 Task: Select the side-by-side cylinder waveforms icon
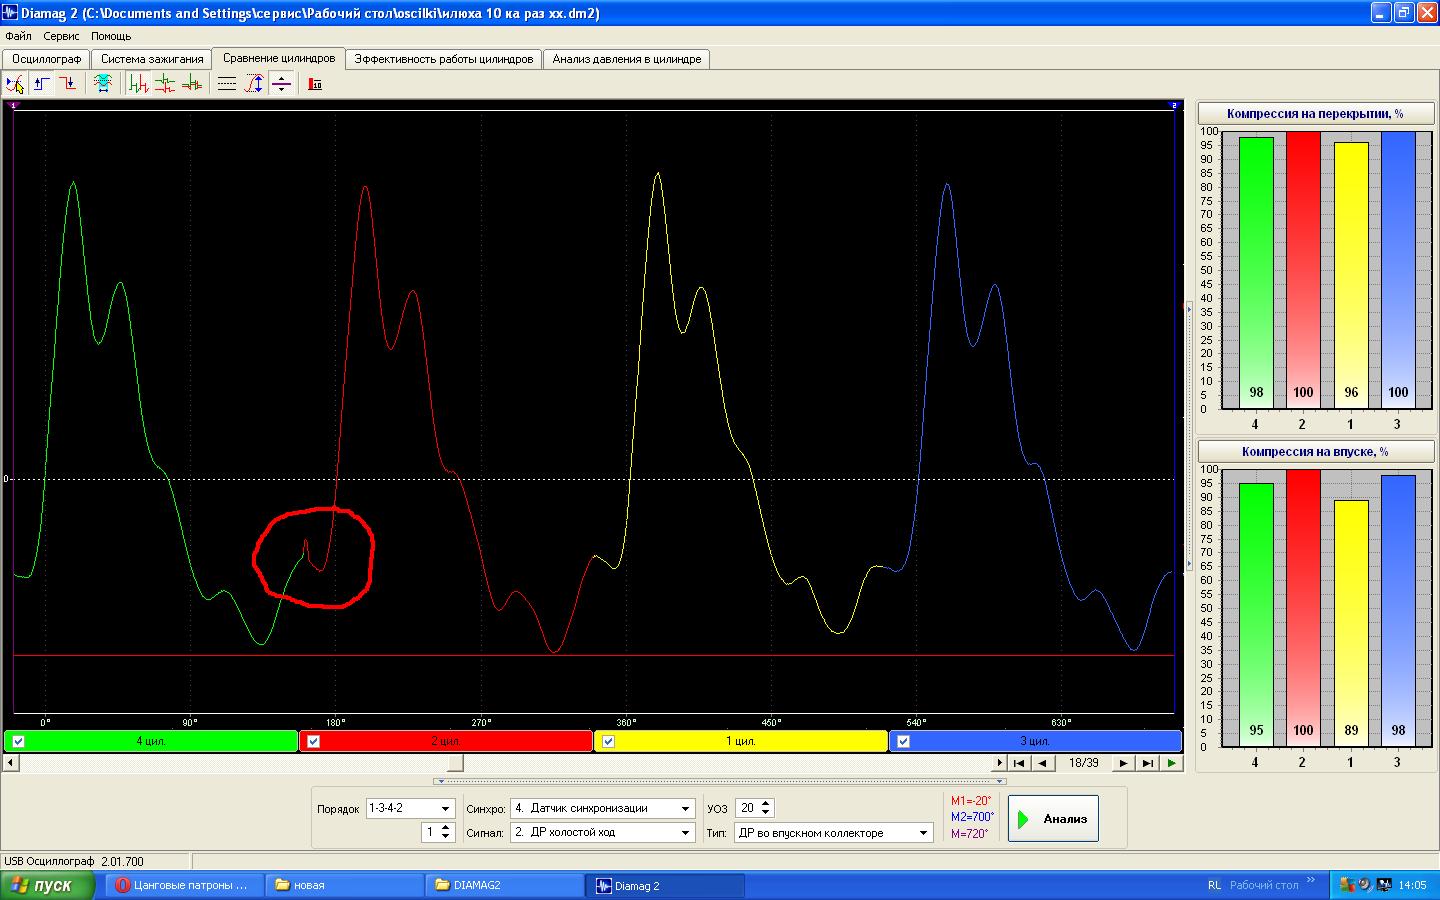139,84
